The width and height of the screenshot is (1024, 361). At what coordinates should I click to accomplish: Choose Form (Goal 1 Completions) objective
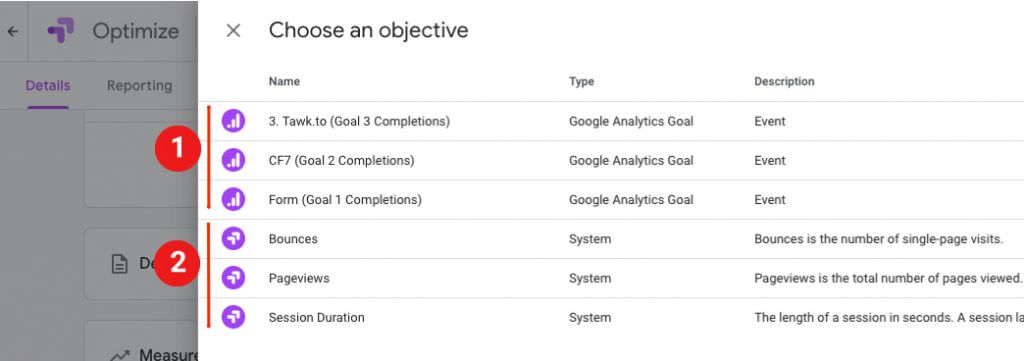click(611, 200)
